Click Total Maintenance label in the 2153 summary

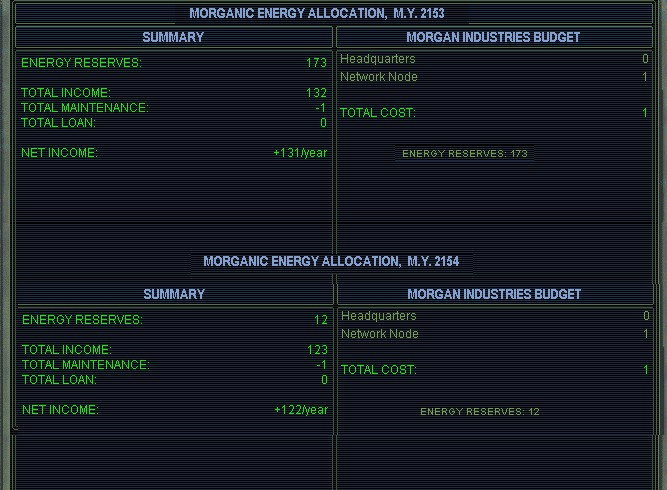(85, 108)
